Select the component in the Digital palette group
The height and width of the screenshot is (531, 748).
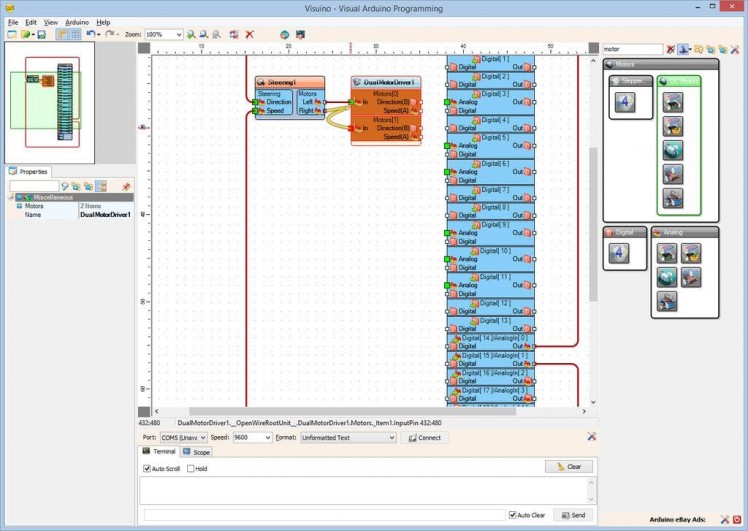617,253
